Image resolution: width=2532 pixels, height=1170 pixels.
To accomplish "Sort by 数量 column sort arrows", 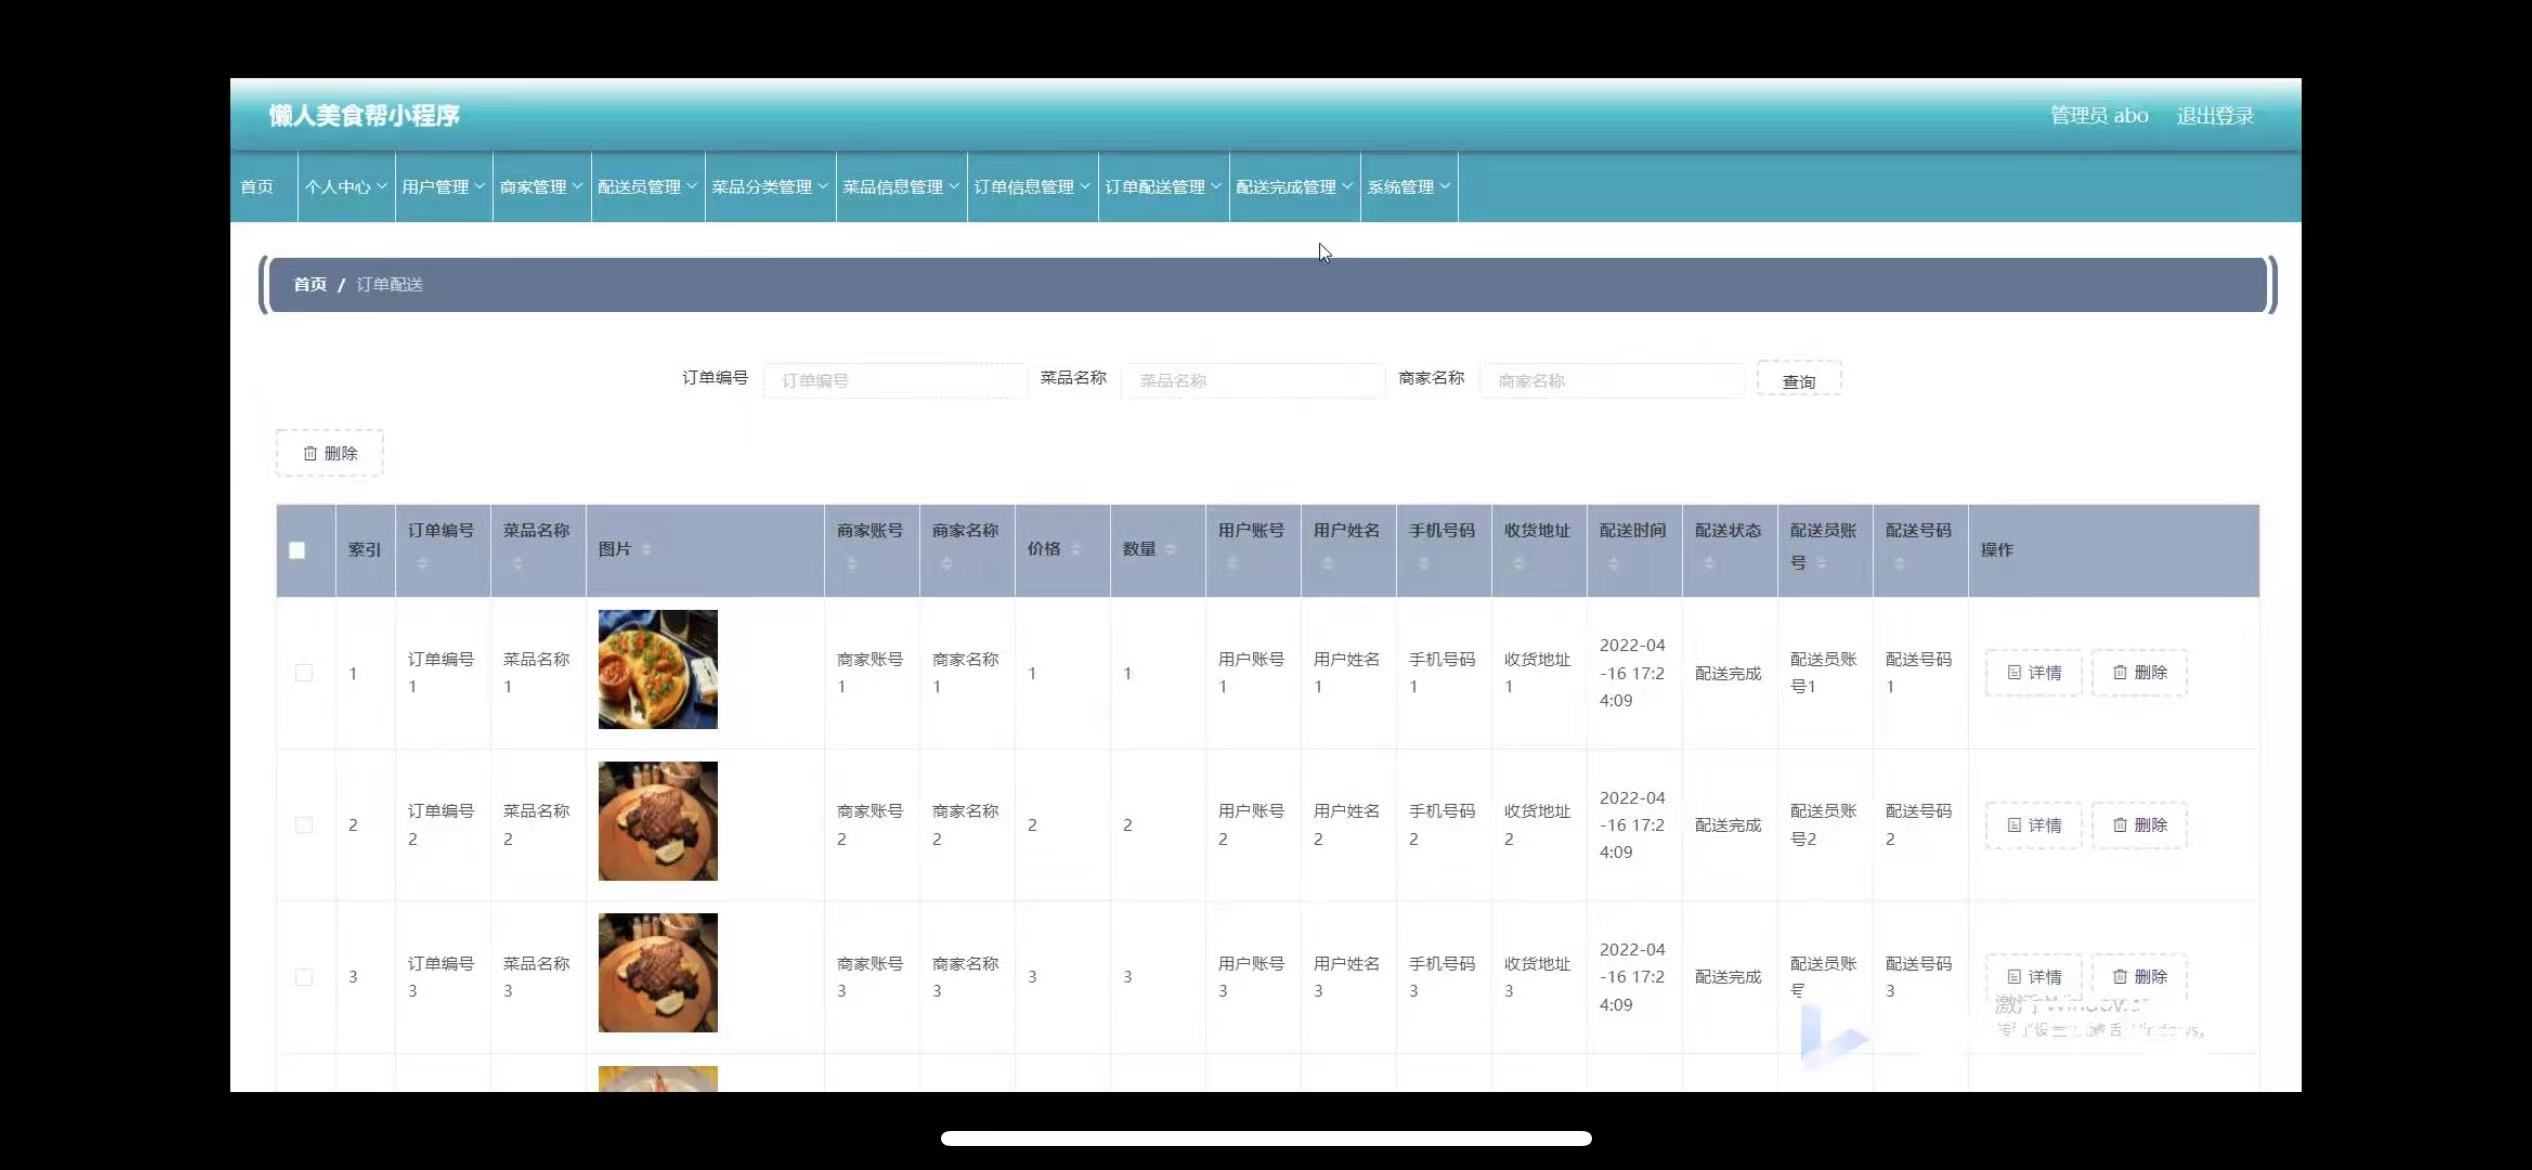I will pos(1170,549).
